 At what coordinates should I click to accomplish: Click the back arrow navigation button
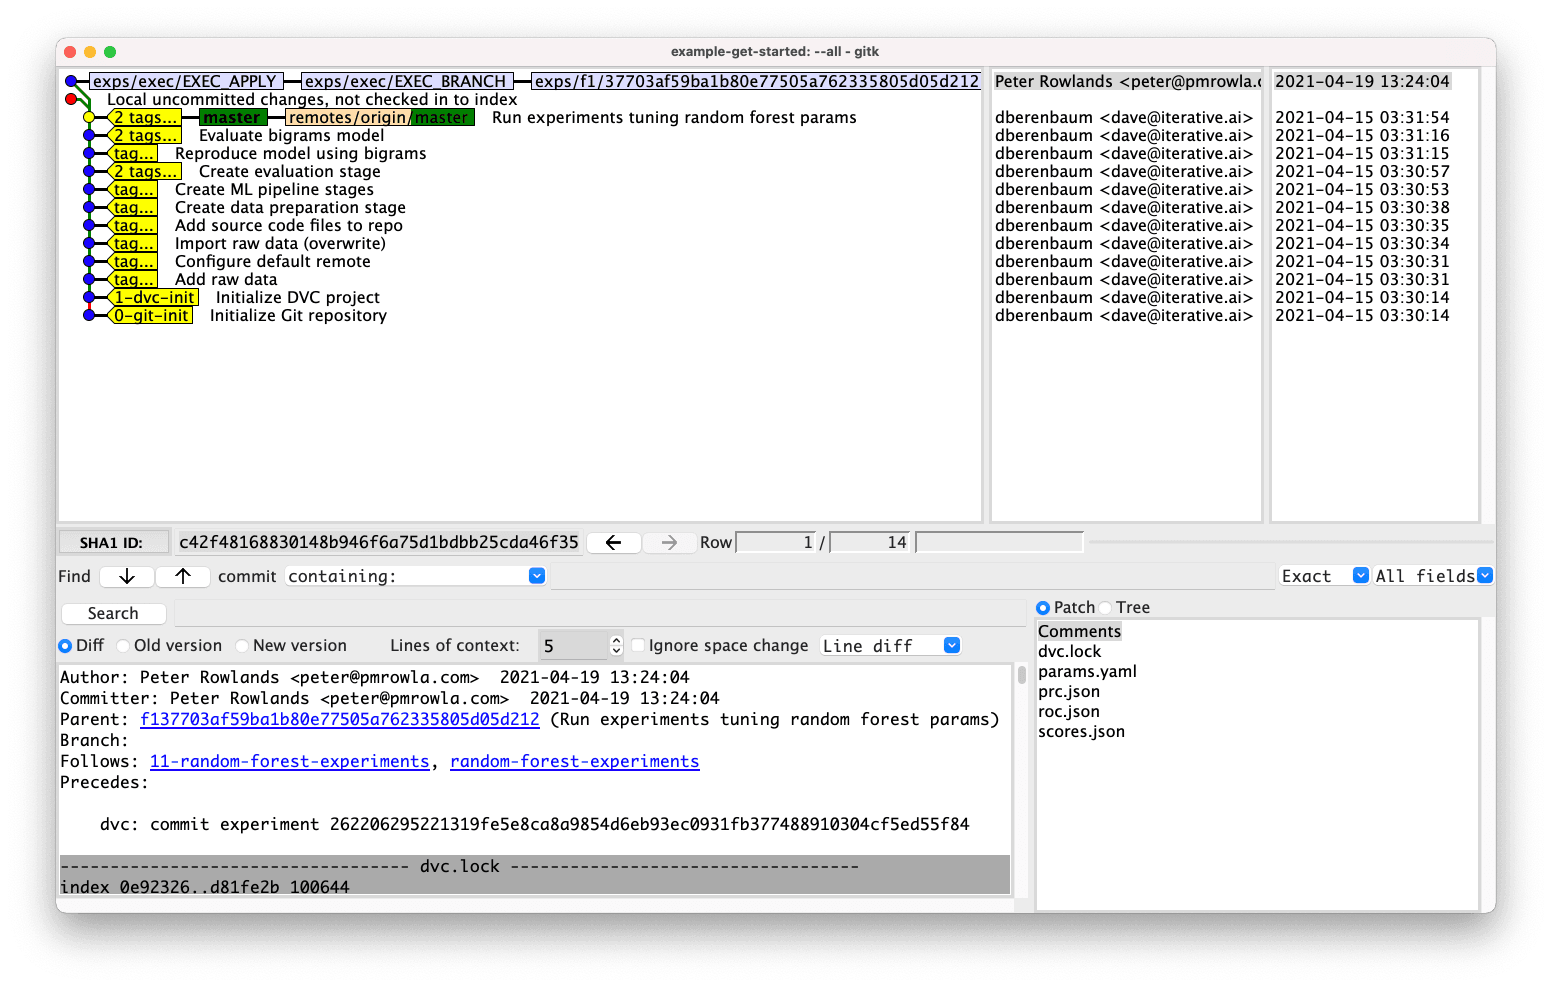click(613, 542)
